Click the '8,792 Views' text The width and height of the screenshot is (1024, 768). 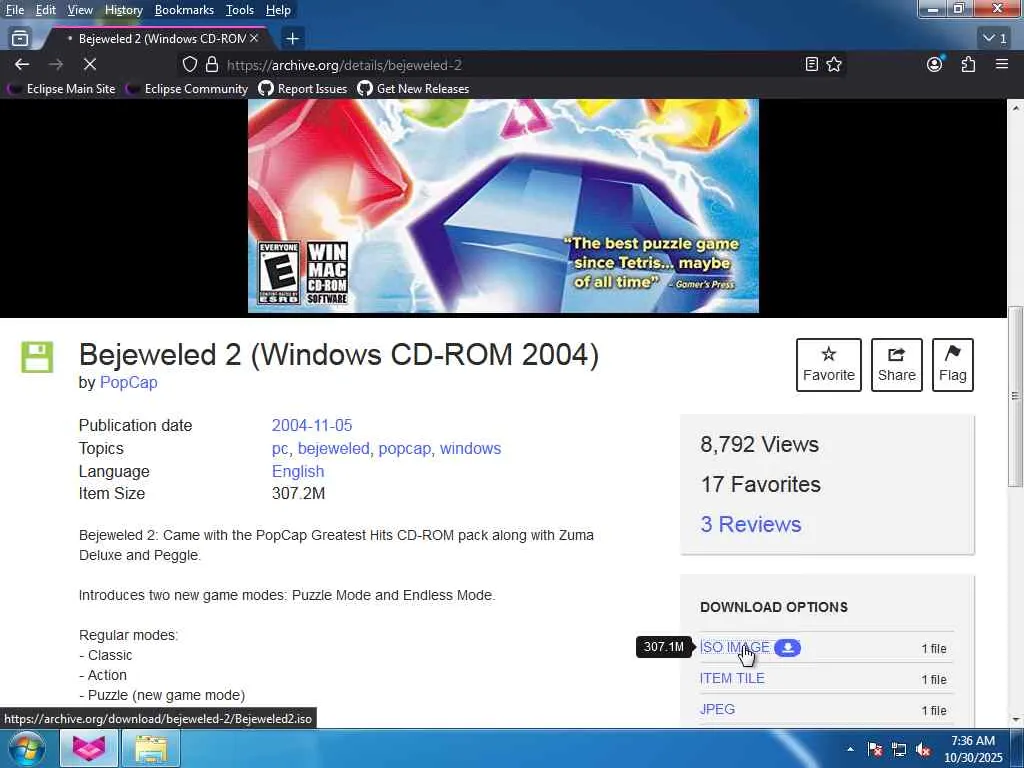[x=760, y=445]
